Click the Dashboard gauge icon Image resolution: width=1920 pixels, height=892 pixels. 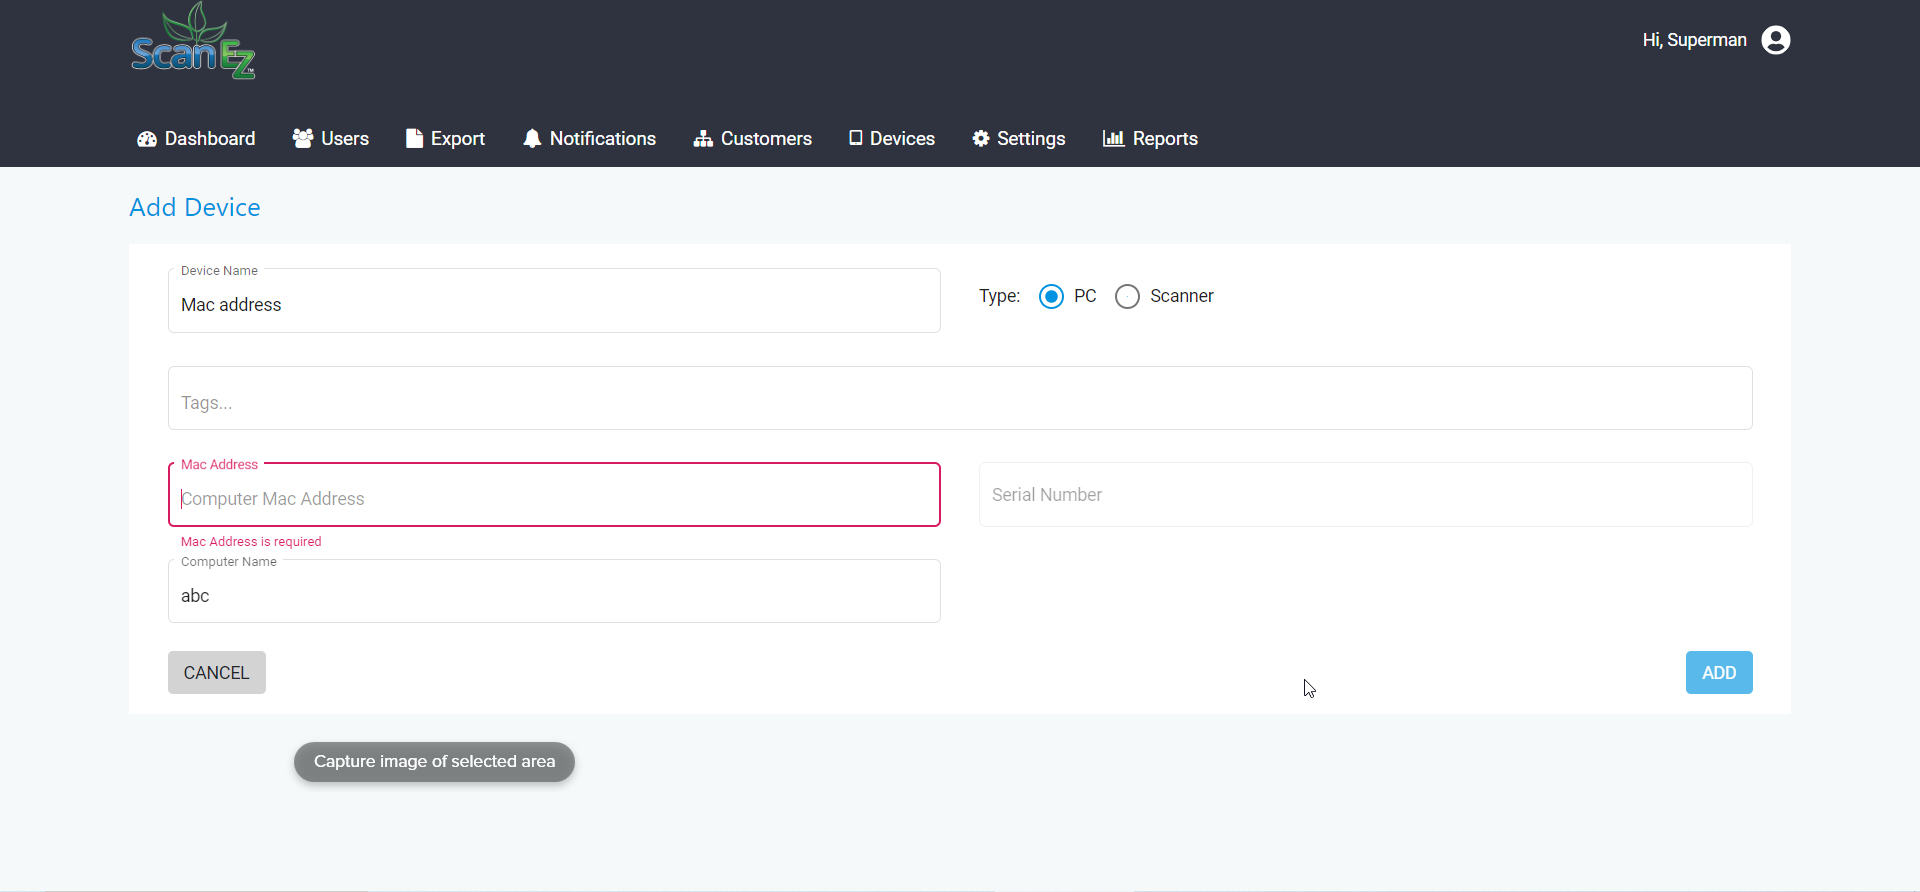point(147,139)
